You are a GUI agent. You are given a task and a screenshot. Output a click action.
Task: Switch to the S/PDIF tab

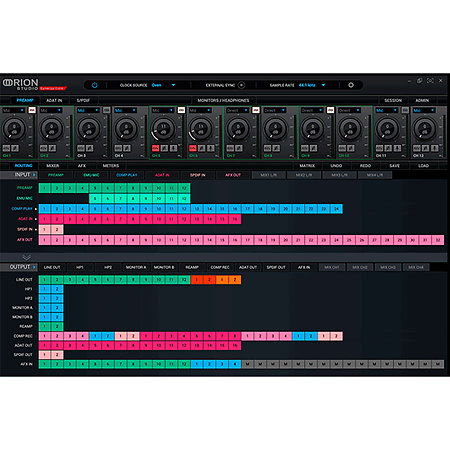pos(83,100)
